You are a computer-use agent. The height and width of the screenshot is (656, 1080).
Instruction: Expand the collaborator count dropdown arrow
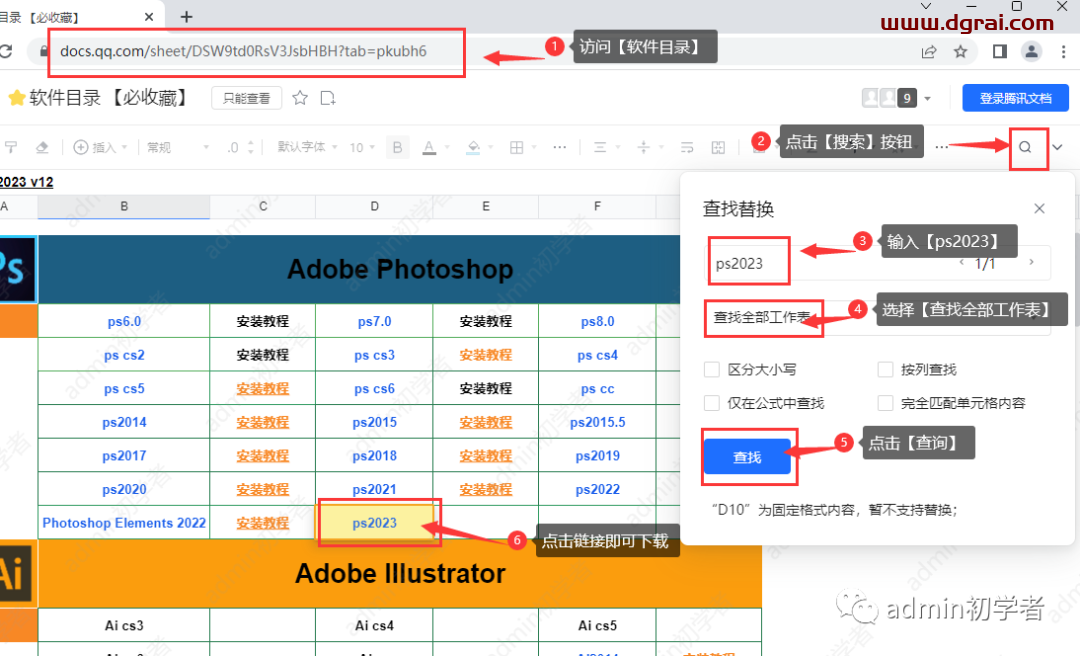[x=927, y=99]
